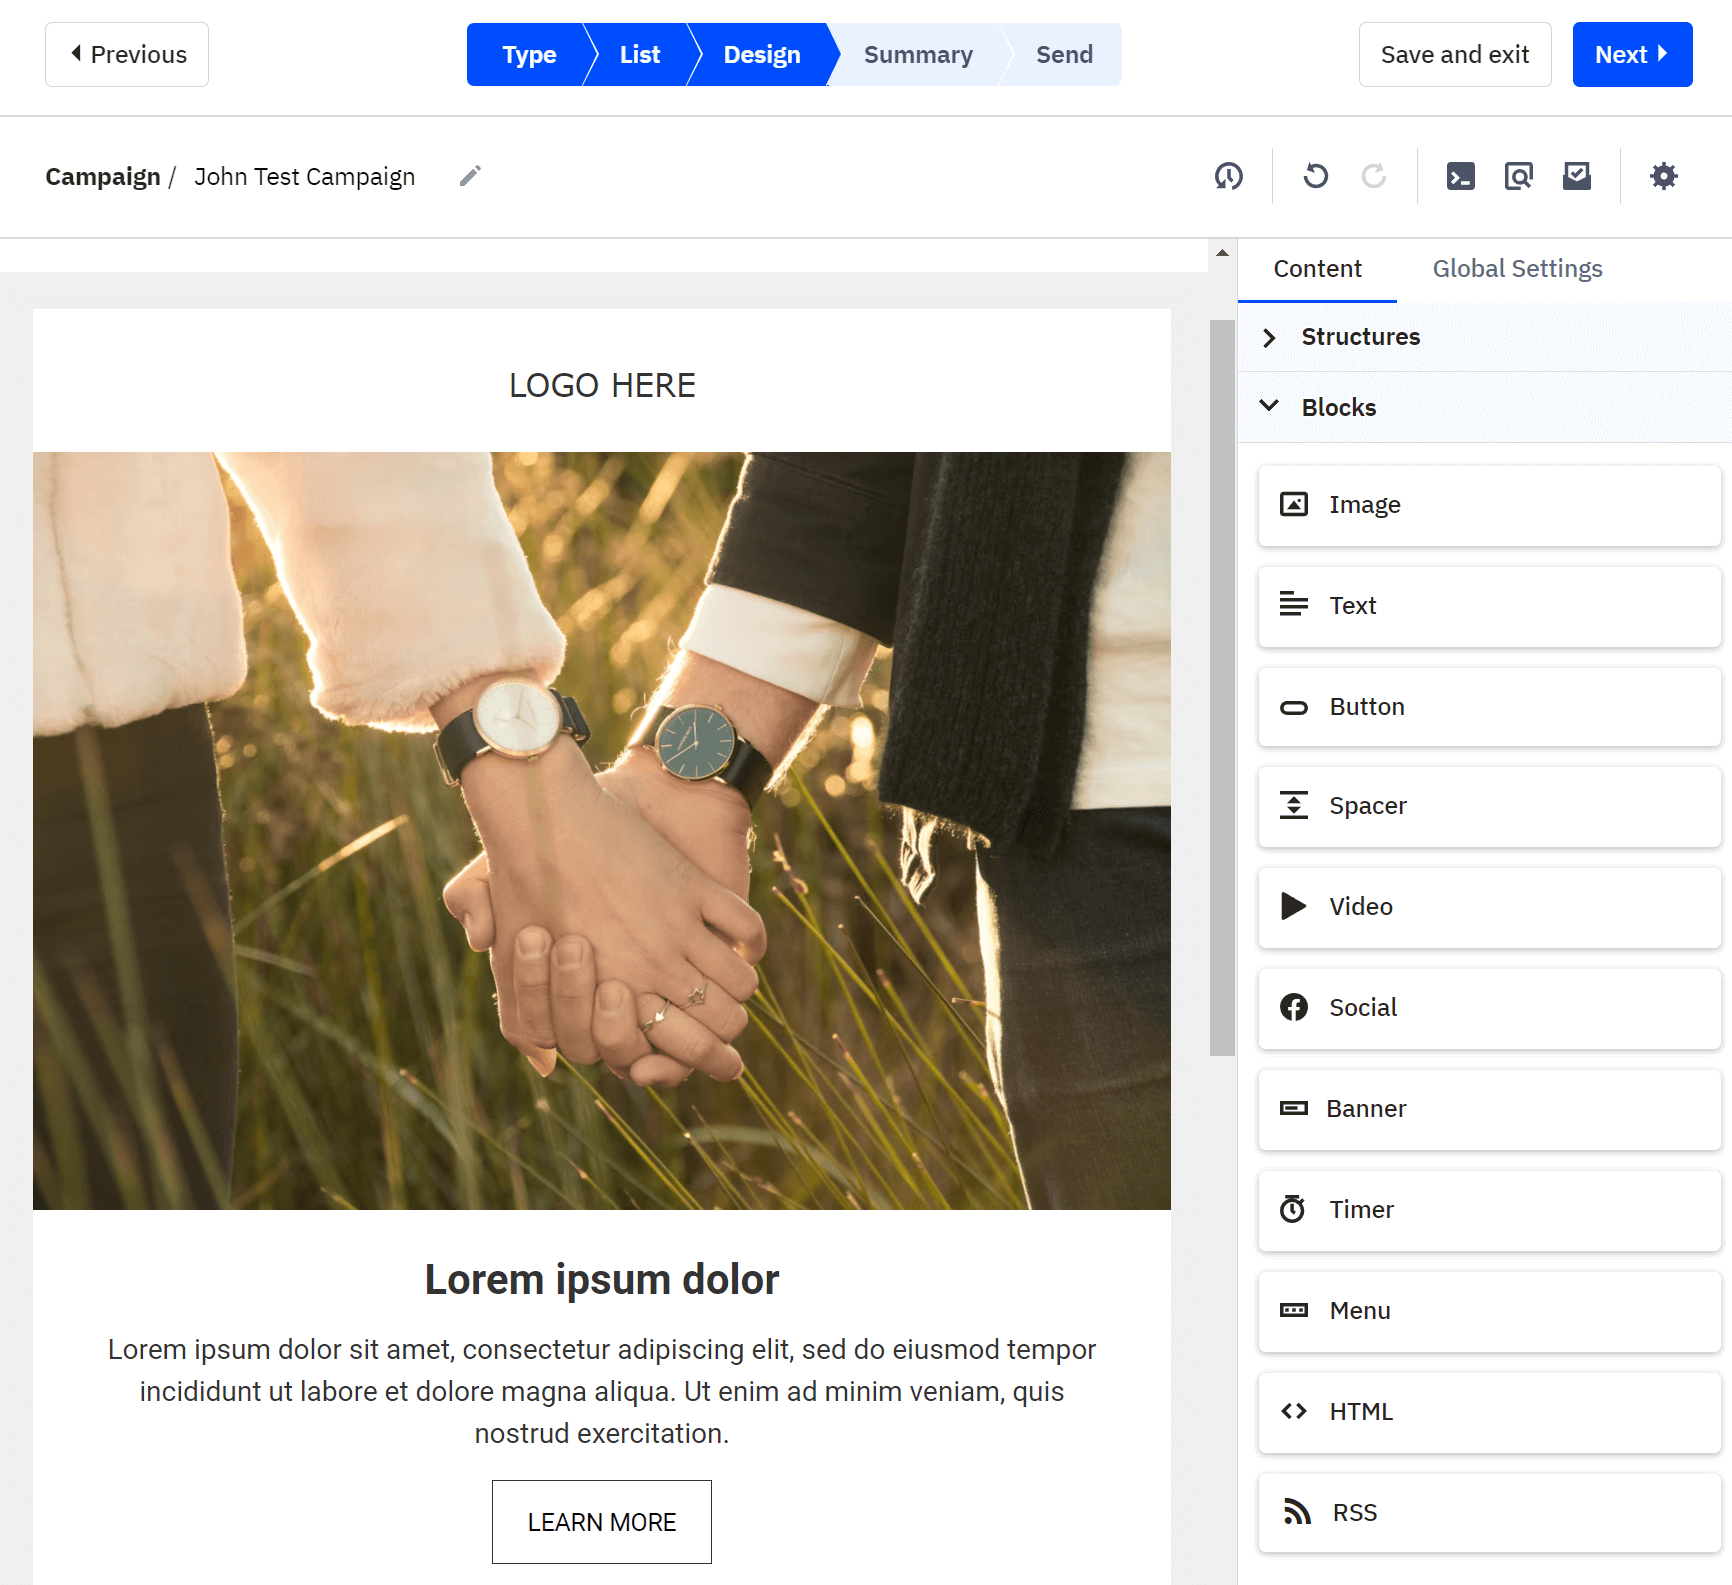Image resolution: width=1732 pixels, height=1585 pixels.
Task: Select the Video block play icon
Action: [1294, 906]
